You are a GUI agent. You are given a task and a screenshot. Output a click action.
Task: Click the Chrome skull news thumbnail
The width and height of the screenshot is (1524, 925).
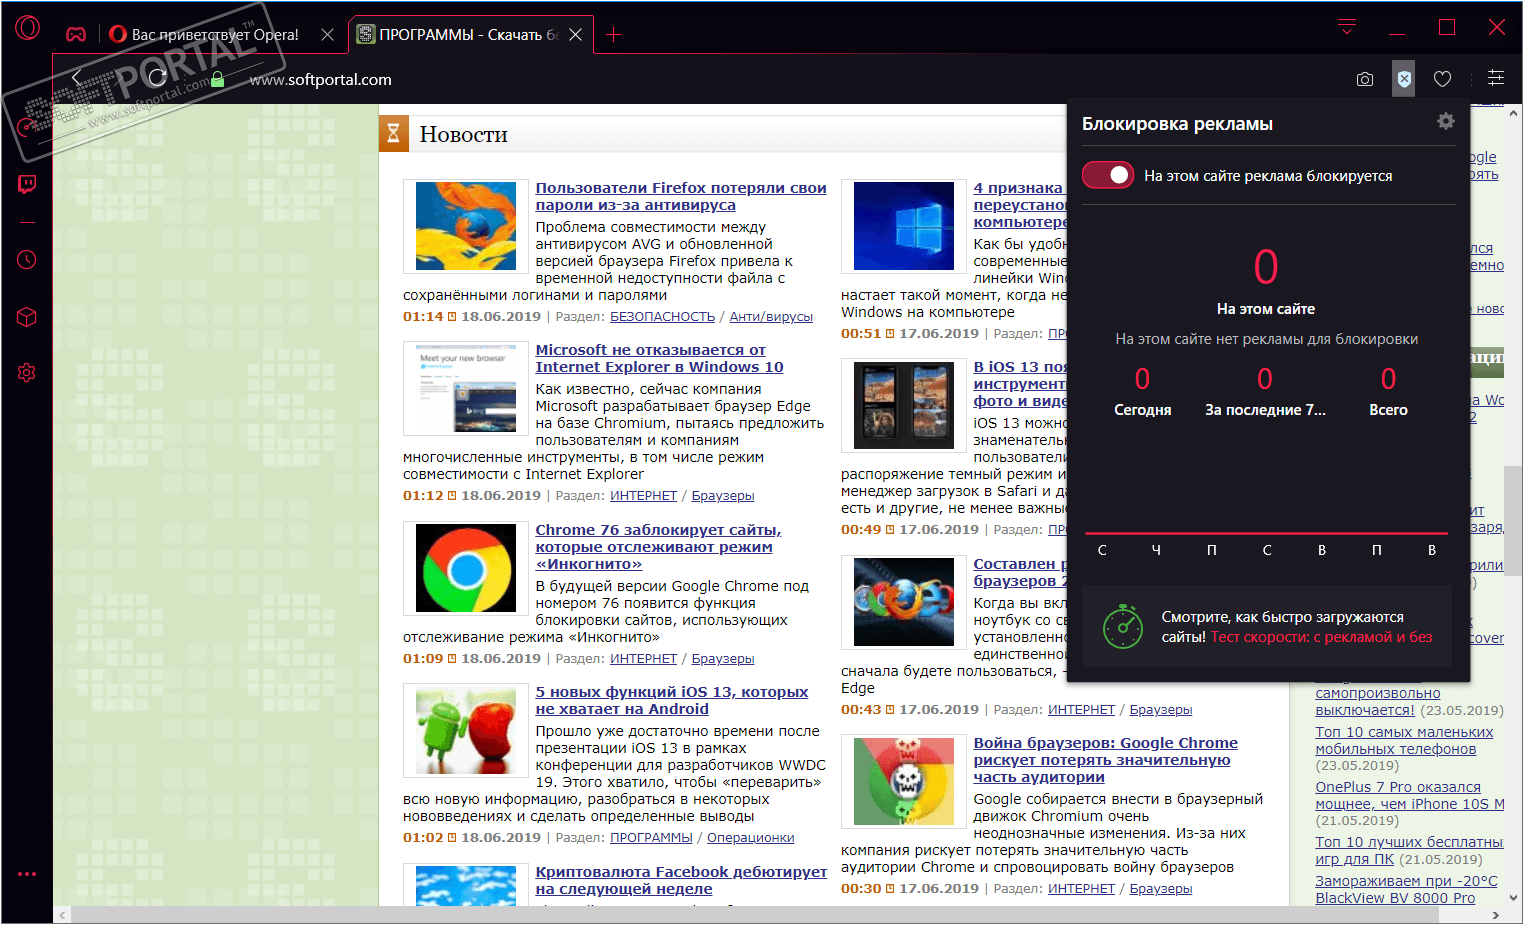tap(904, 781)
